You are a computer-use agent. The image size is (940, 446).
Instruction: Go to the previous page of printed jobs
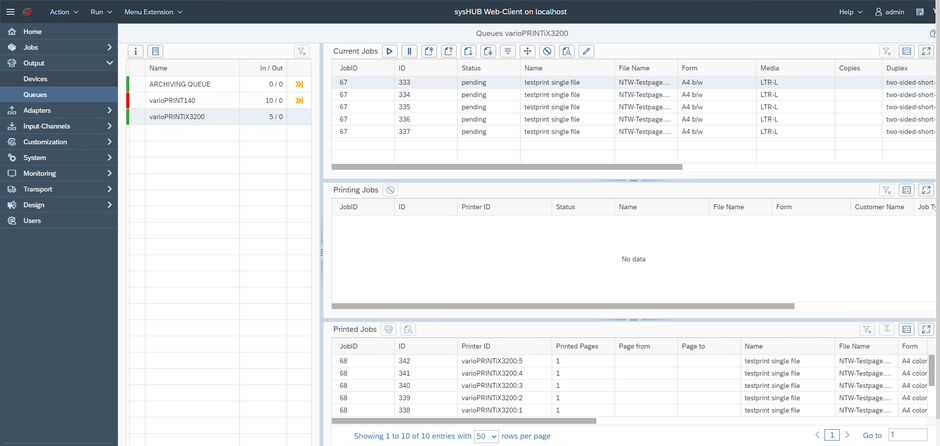click(x=818, y=435)
